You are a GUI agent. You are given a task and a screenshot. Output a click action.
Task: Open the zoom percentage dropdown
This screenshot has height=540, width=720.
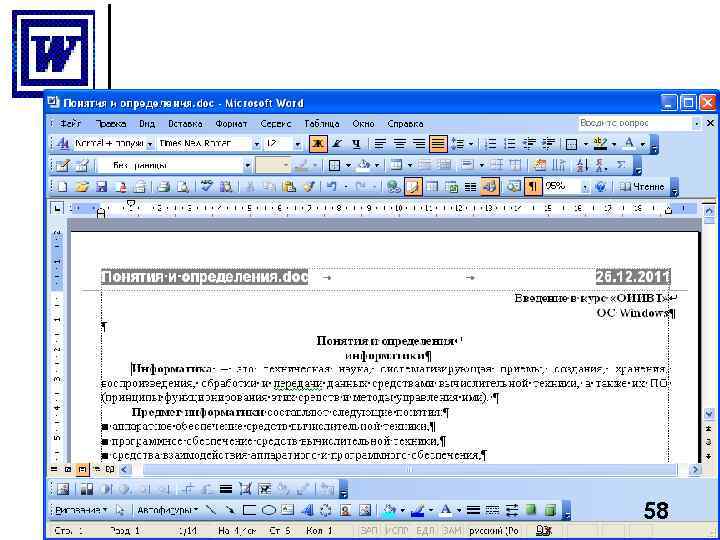point(585,187)
